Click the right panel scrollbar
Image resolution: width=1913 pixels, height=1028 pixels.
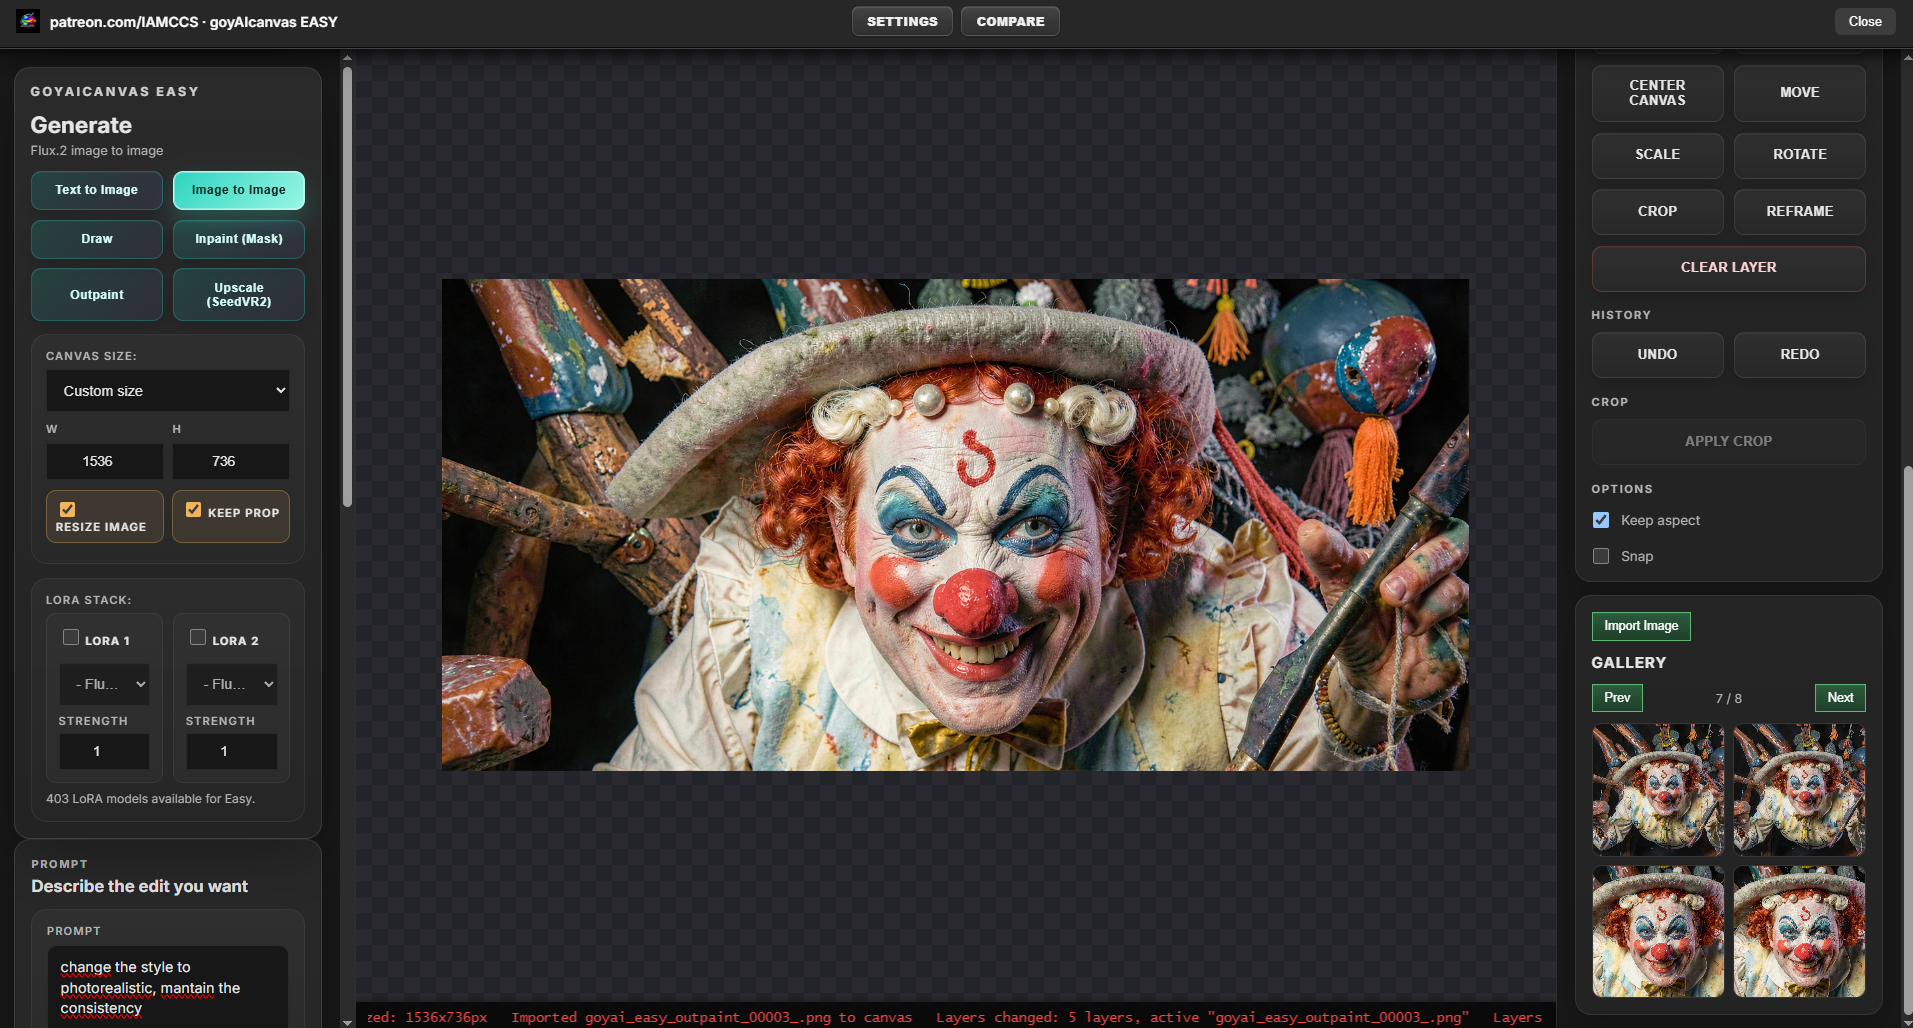coord(1906,740)
